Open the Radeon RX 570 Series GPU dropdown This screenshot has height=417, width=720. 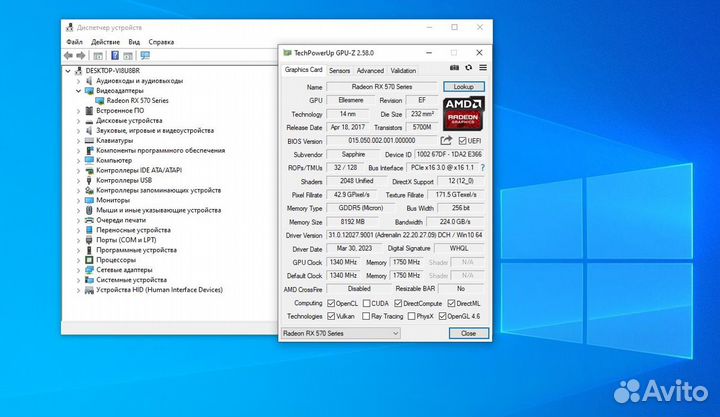pyautogui.click(x=340, y=332)
